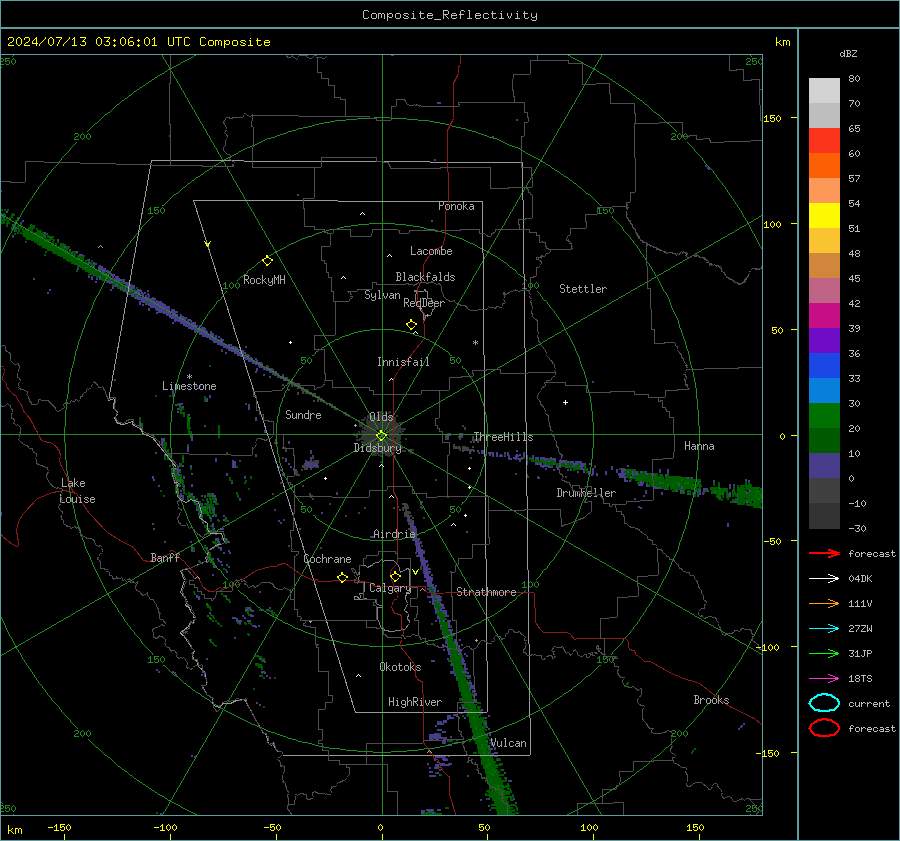Click the green 31JP arrow icon

tap(824, 653)
